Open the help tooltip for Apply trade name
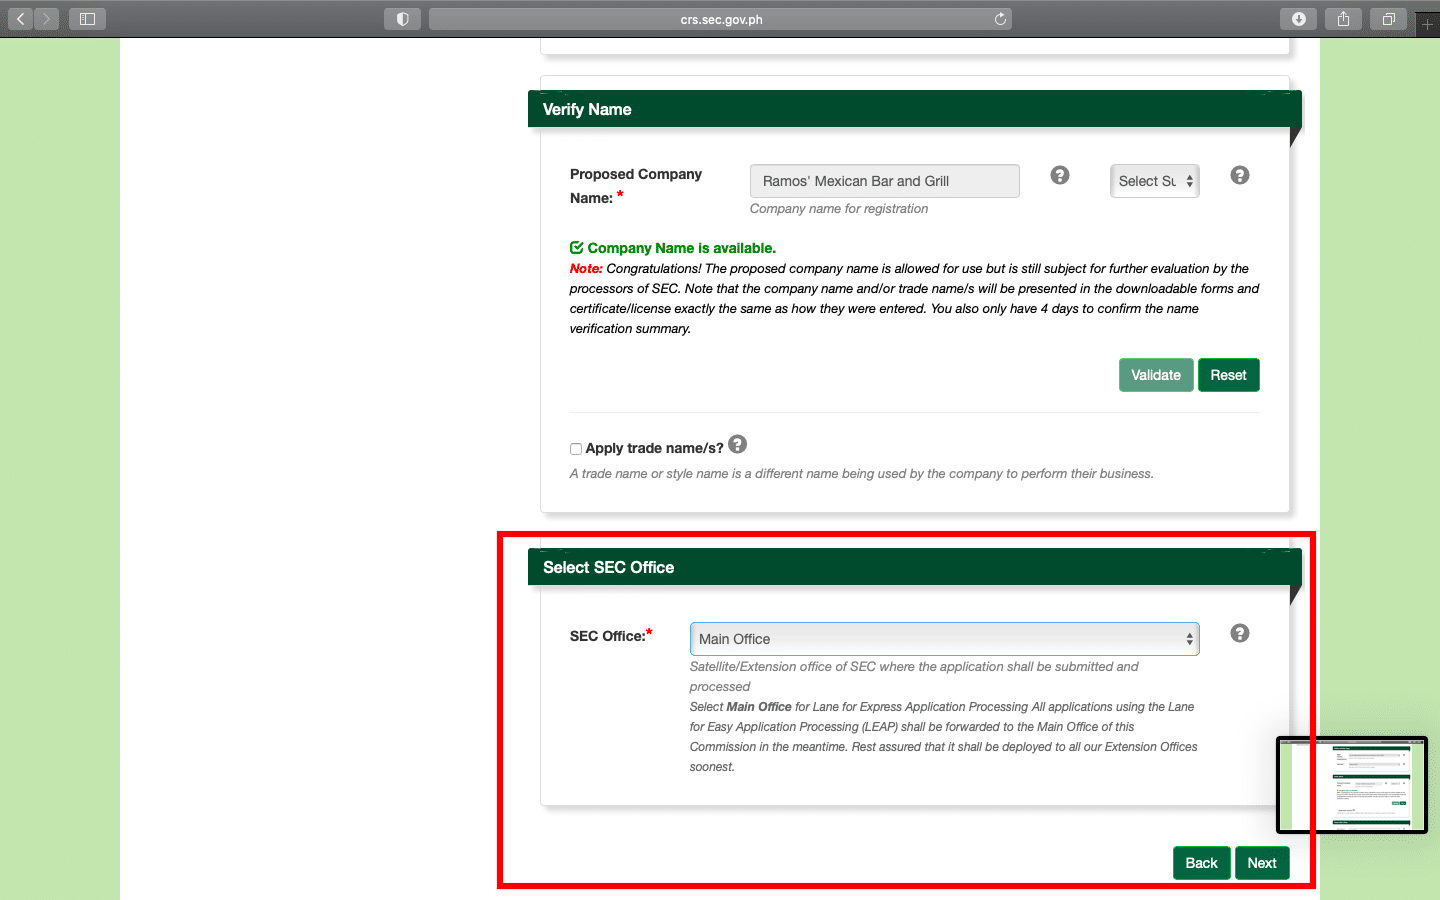 click(738, 444)
